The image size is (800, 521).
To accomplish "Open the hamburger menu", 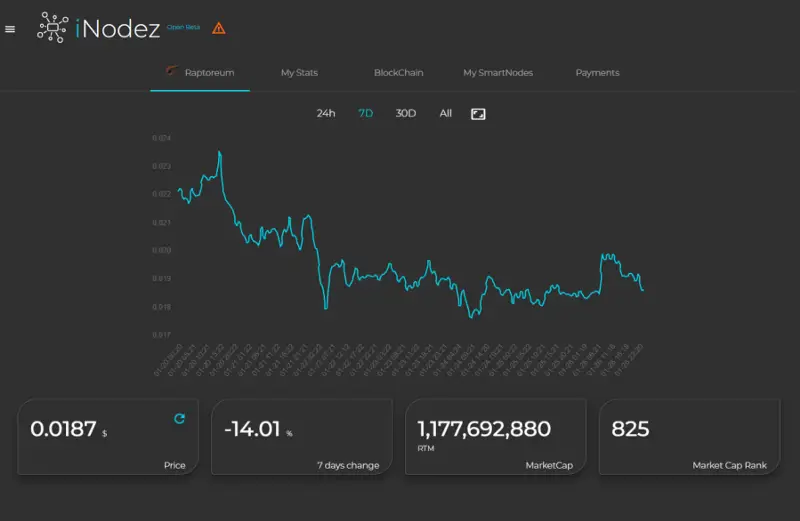I will coord(10,29).
